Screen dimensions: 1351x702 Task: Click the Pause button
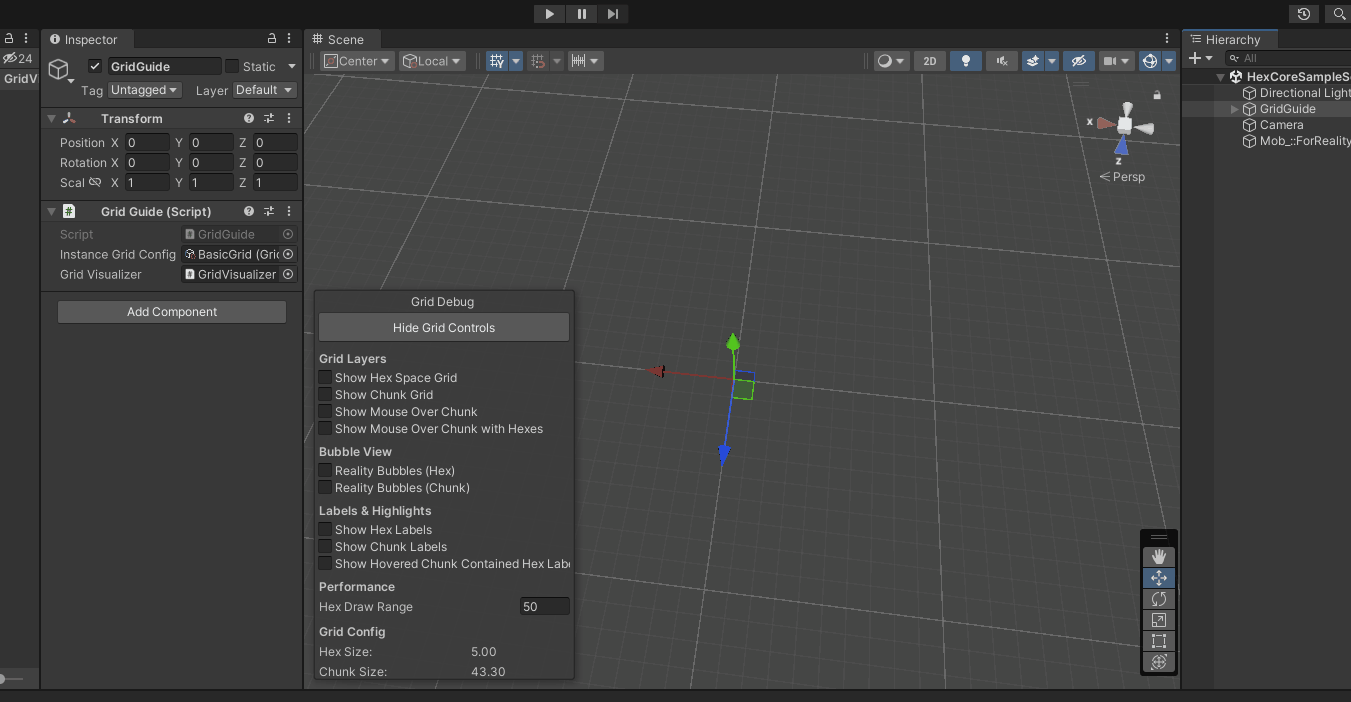(x=581, y=14)
